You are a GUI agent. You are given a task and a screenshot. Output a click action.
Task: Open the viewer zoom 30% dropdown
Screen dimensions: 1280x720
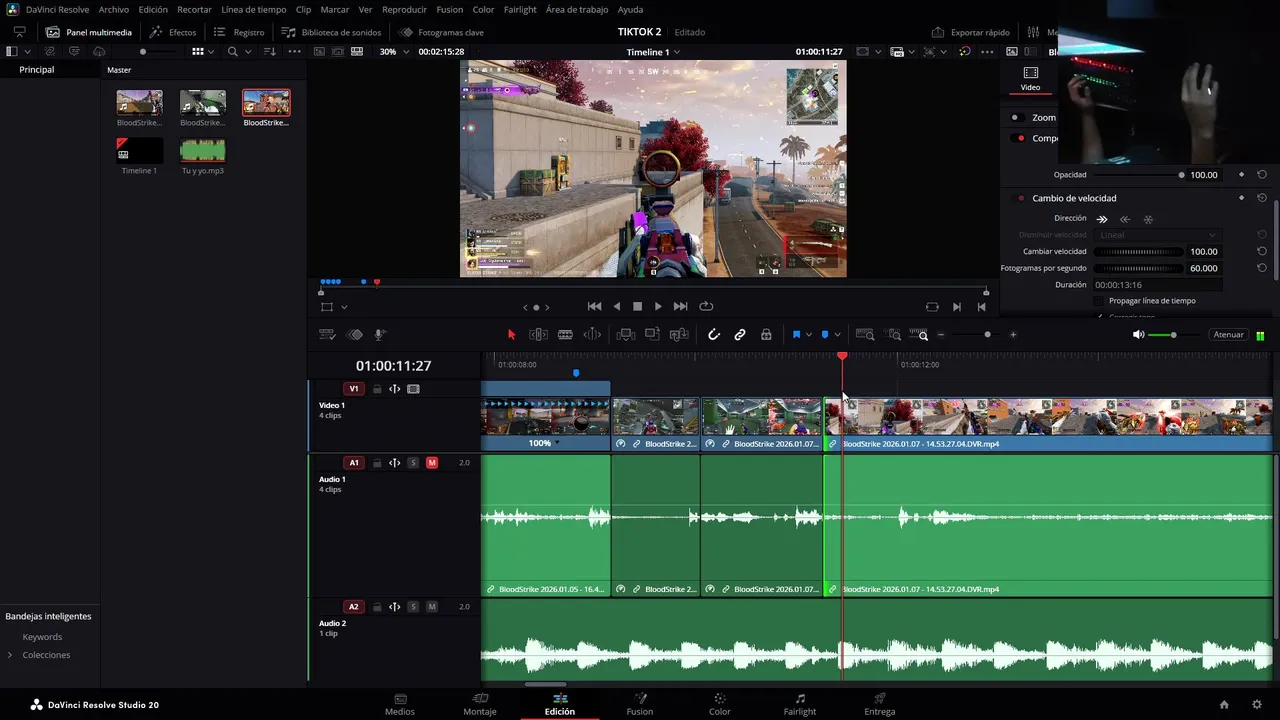(391, 51)
